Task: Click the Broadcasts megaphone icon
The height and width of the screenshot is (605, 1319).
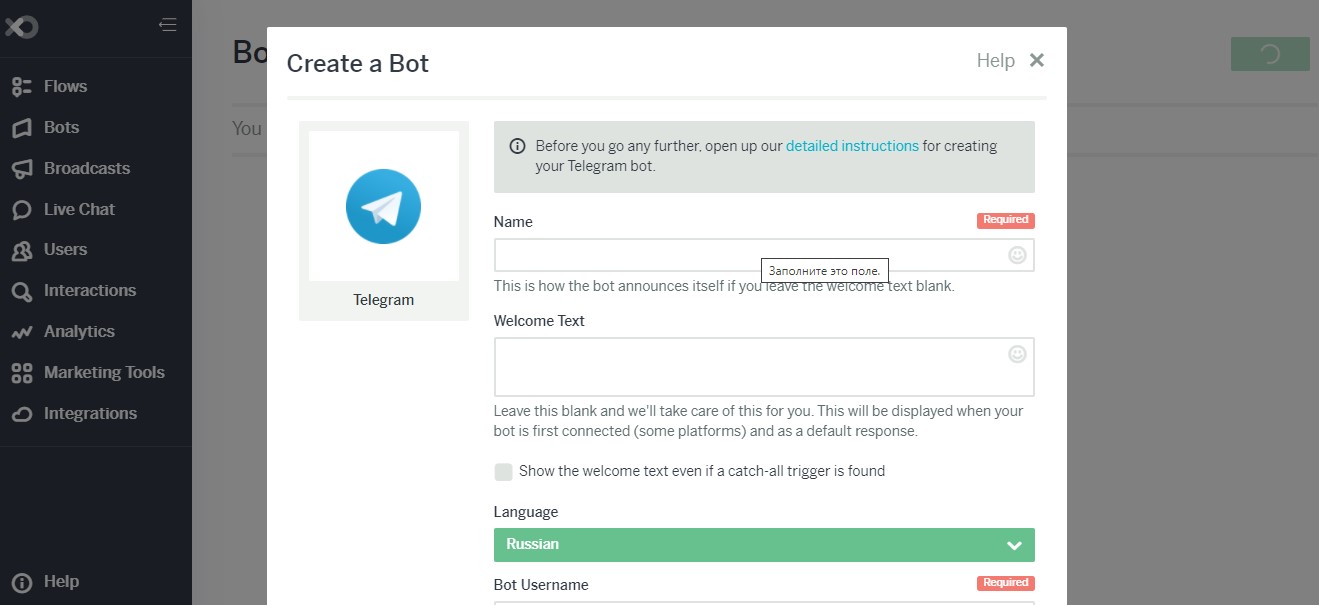Action: (x=22, y=169)
